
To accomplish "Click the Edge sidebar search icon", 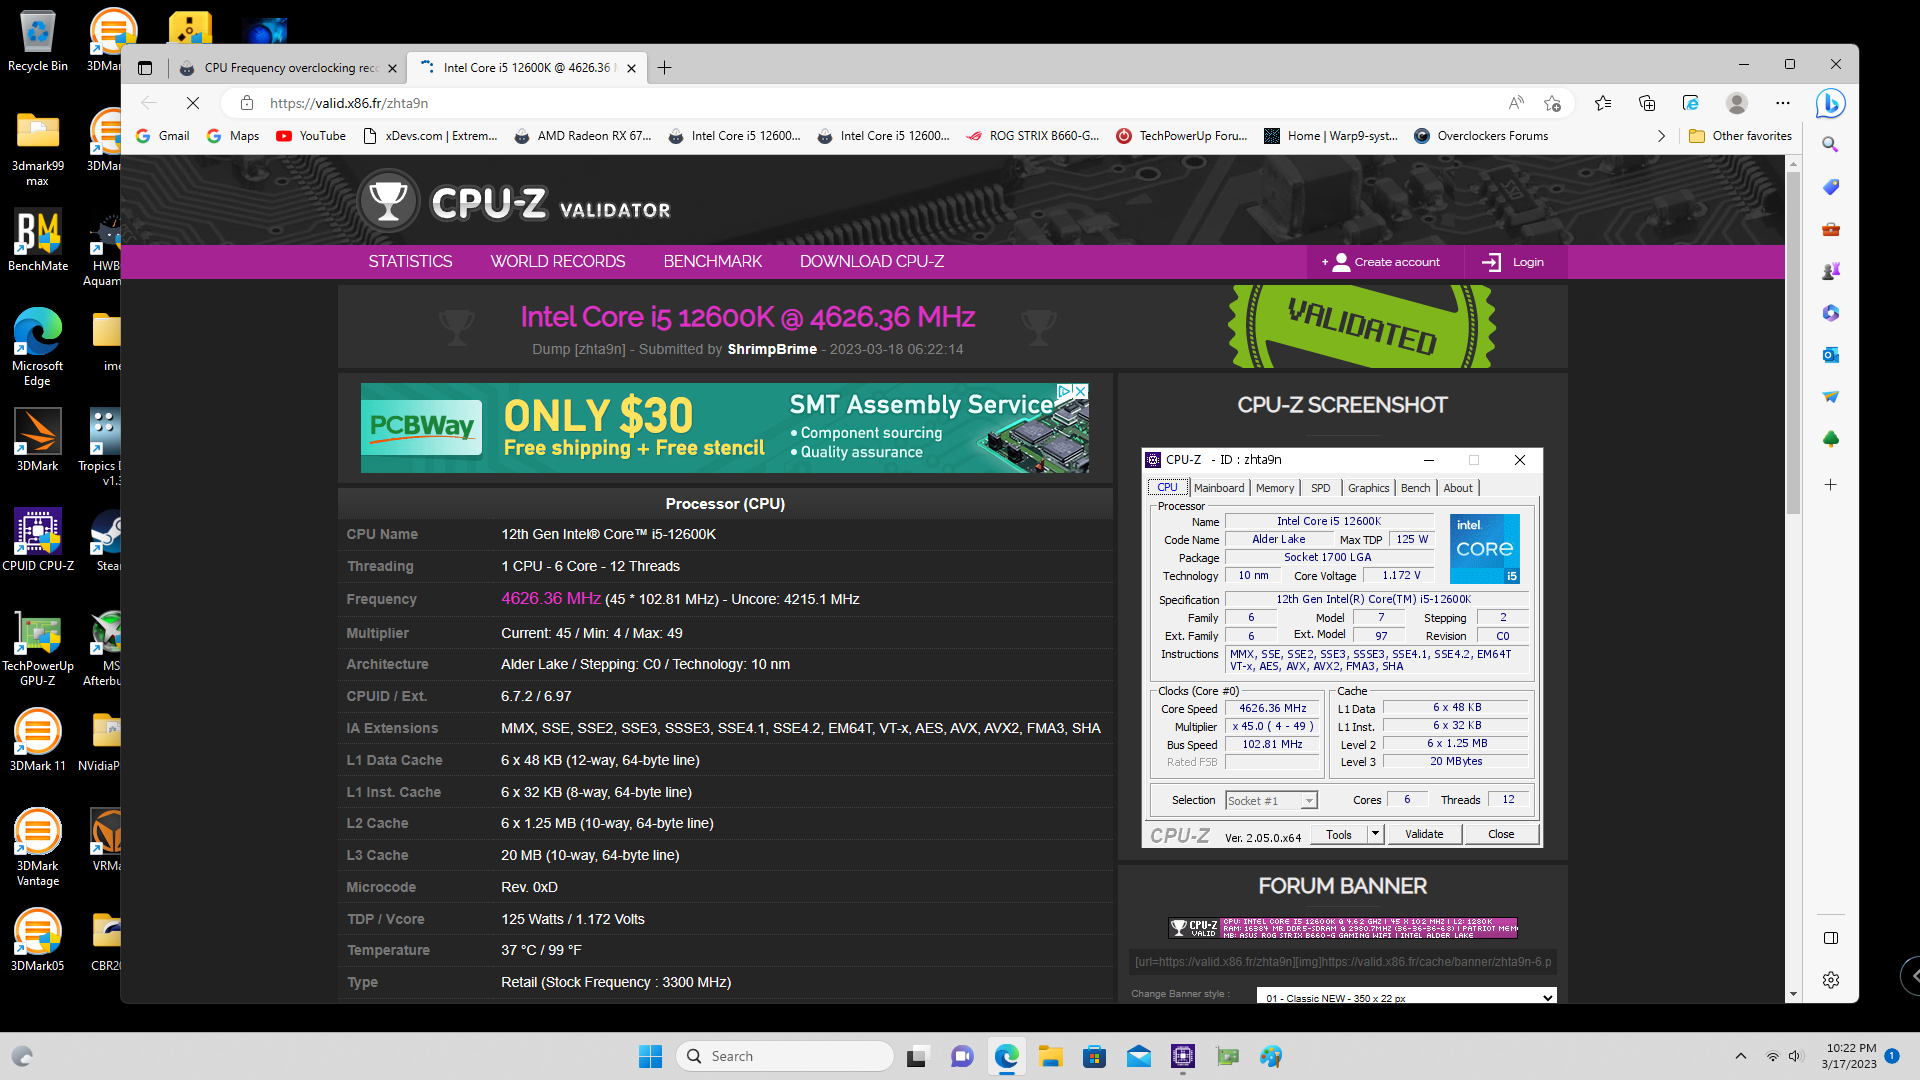I will (x=1830, y=145).
